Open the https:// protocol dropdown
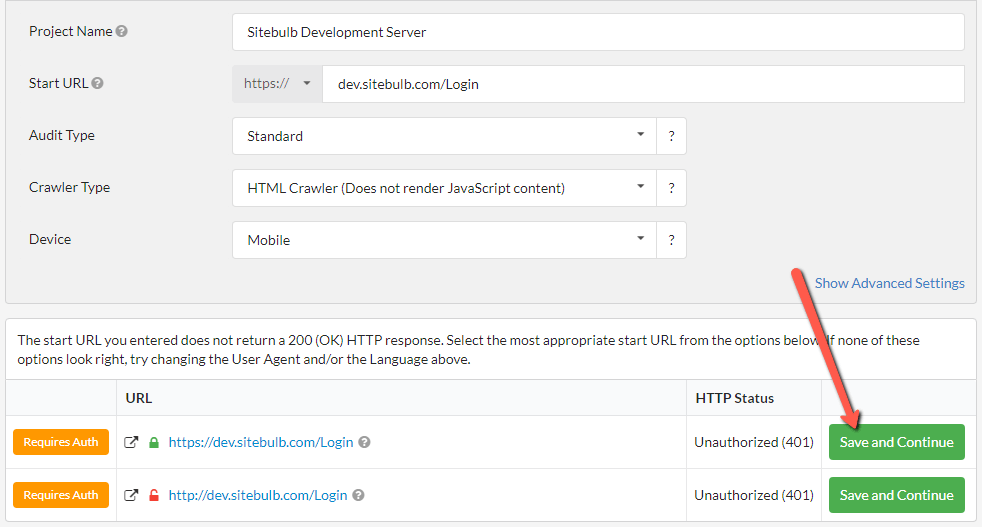982x527 pixels. click(277, 84)
